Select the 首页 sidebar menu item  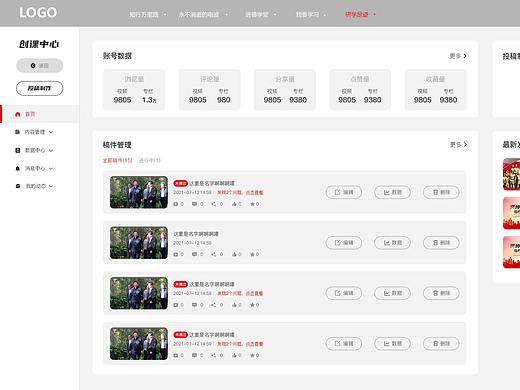point(40,114)
